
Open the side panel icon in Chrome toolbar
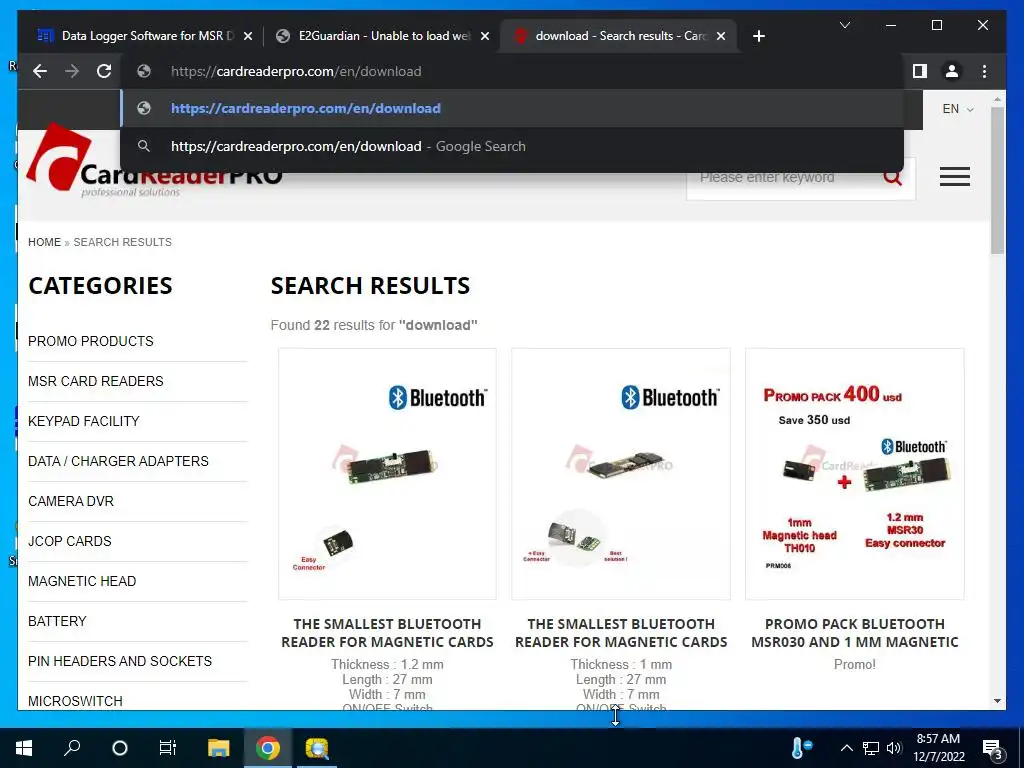pyautogui.click(x=920, y=71)
